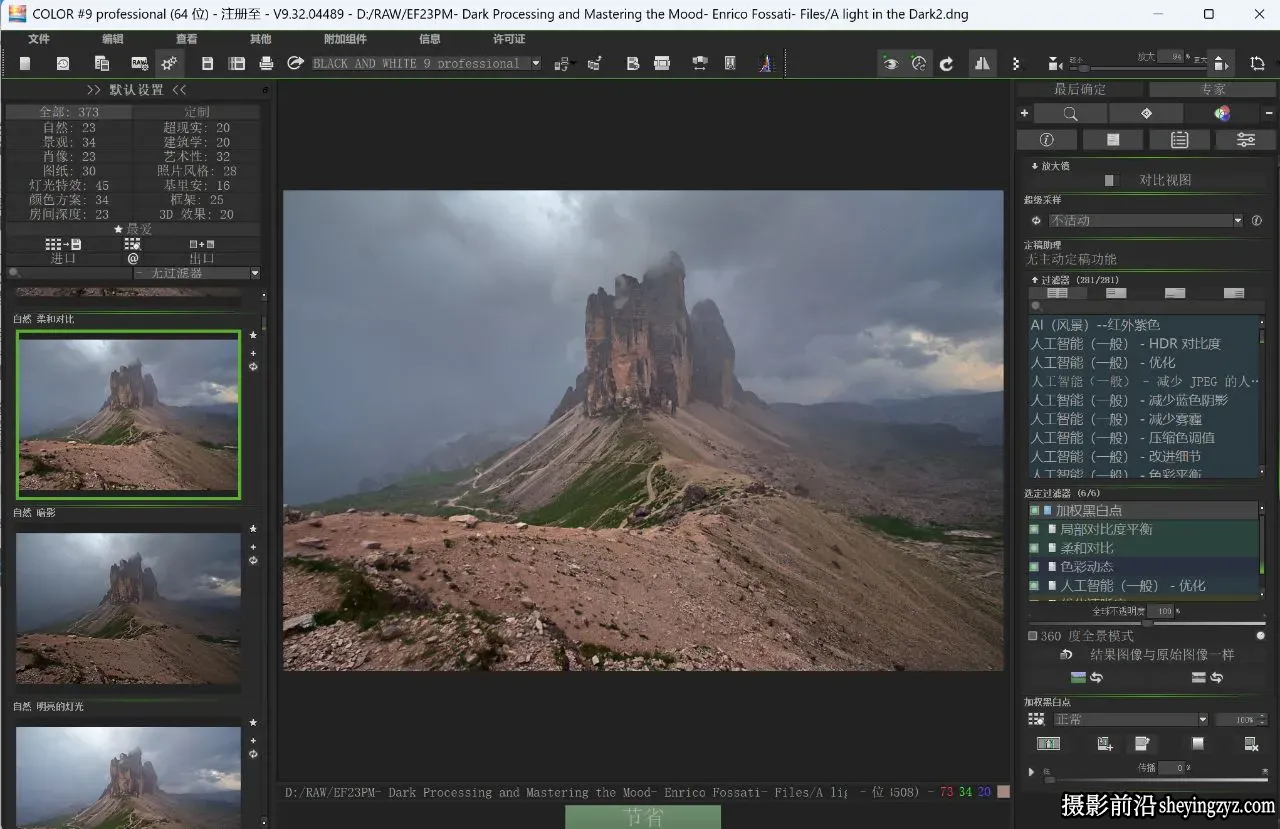Toggle checkbox for 加权黑白点 filter

[x=1035, y=510]
